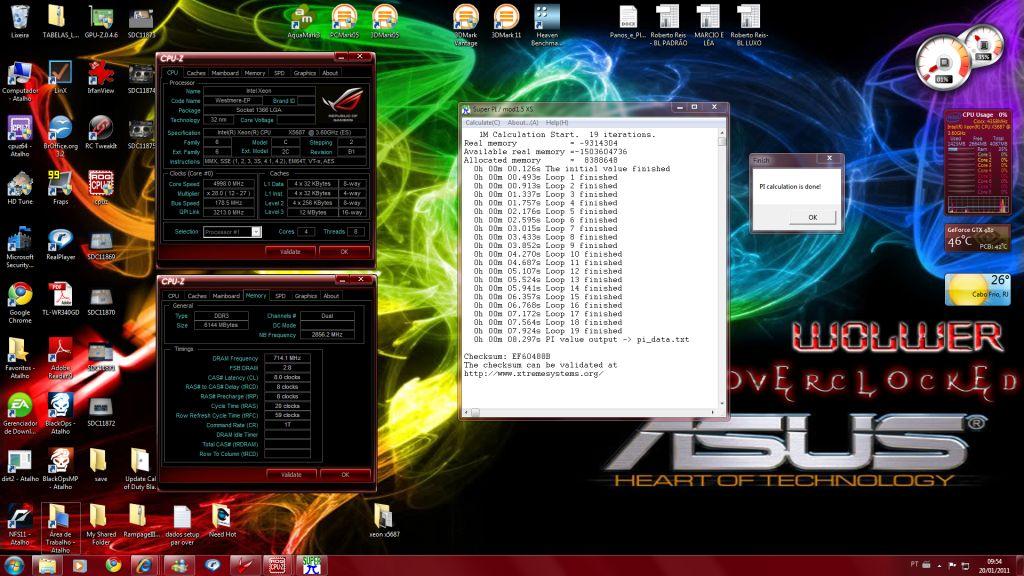Image resolution: width=1024 pixels, height=576 pixels.
Task: Click the Cabo Frio weather gadget
Action: 977,289
